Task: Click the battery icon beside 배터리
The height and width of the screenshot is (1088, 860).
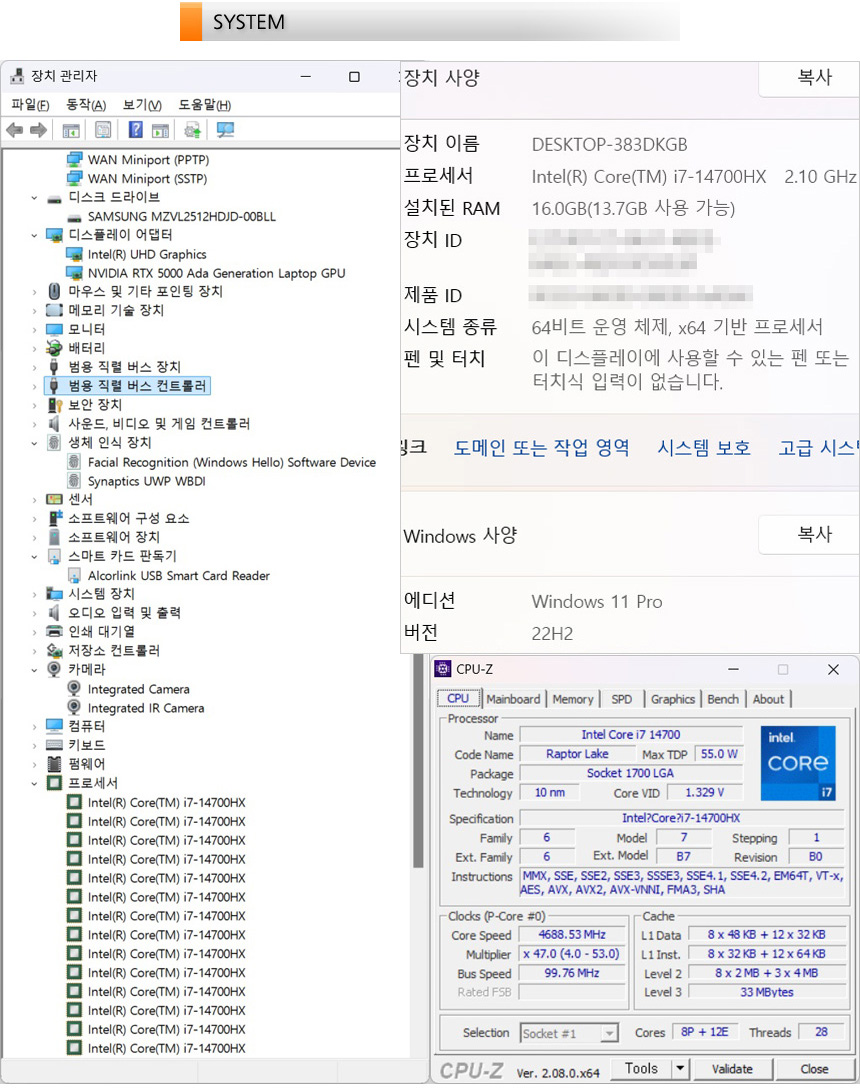Action: pyautogui.click(x=54, y=348)
